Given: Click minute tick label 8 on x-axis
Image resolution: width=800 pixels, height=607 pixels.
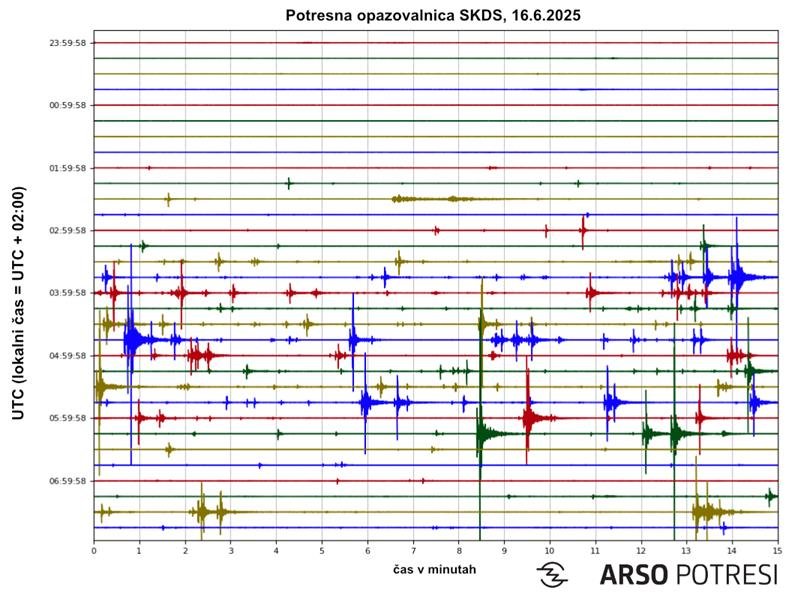Looking at the screenshot, I should 459,551.
